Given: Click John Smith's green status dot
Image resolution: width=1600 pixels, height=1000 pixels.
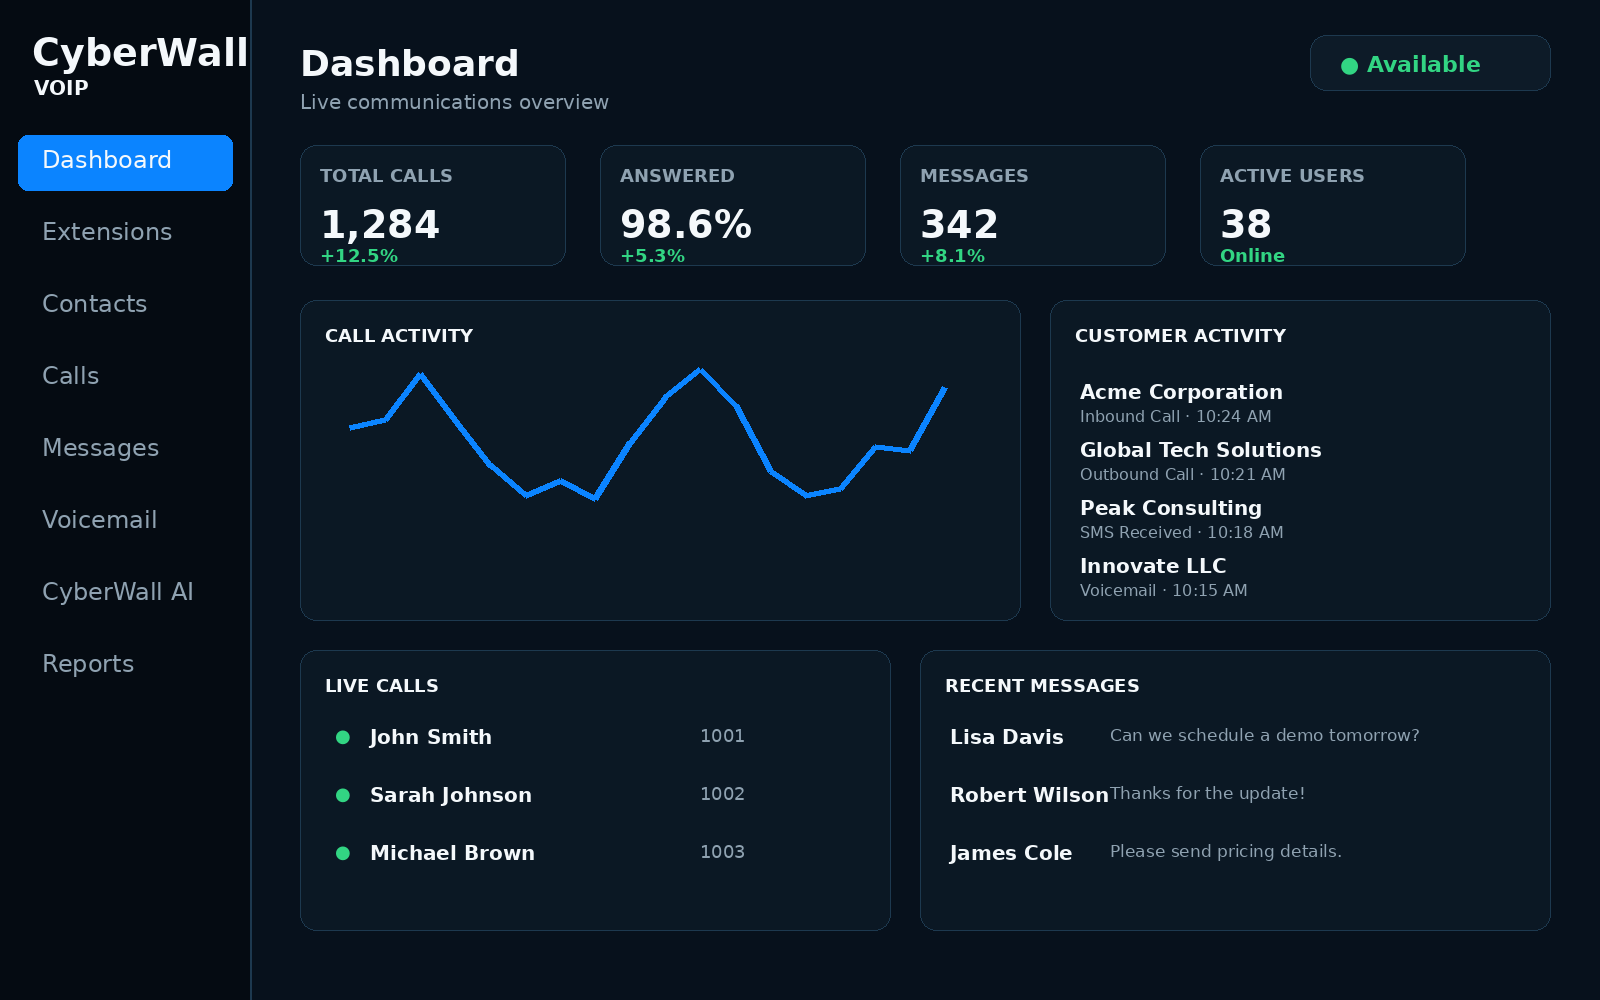Looking at the screenshot, I should click(x=343, y=737).
